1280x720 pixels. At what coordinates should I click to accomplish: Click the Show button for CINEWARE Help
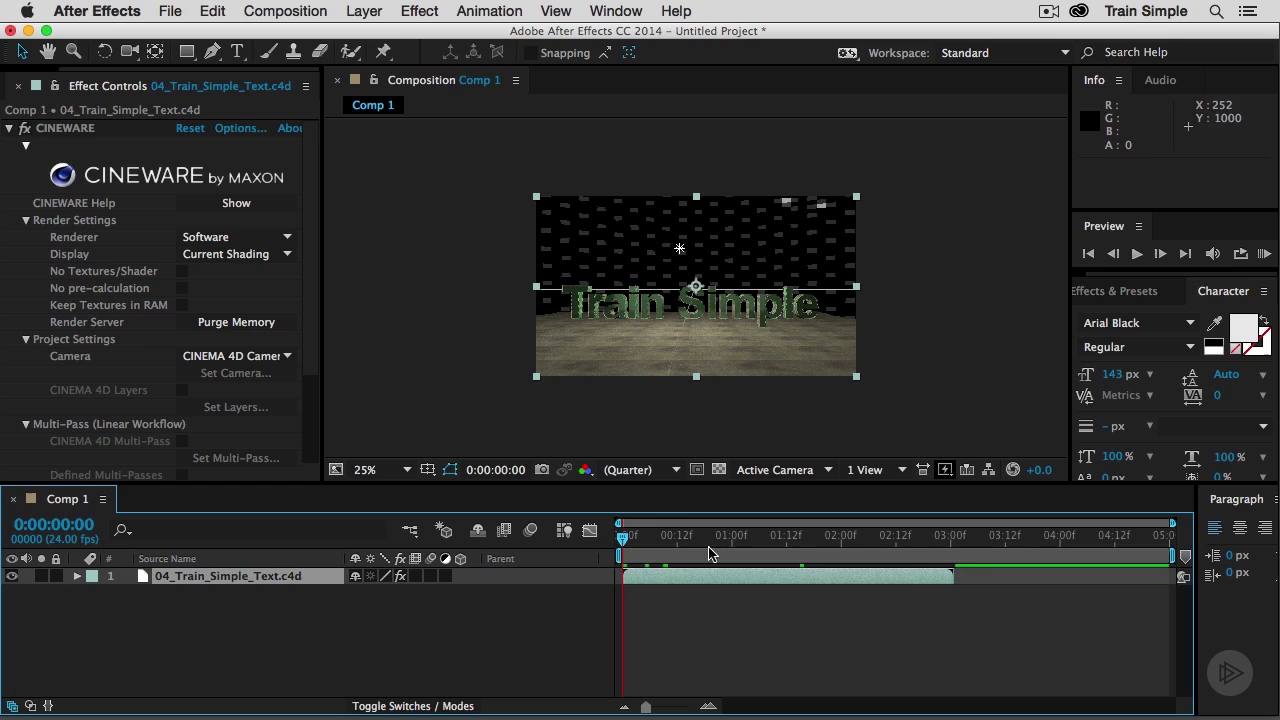(236, 203)
